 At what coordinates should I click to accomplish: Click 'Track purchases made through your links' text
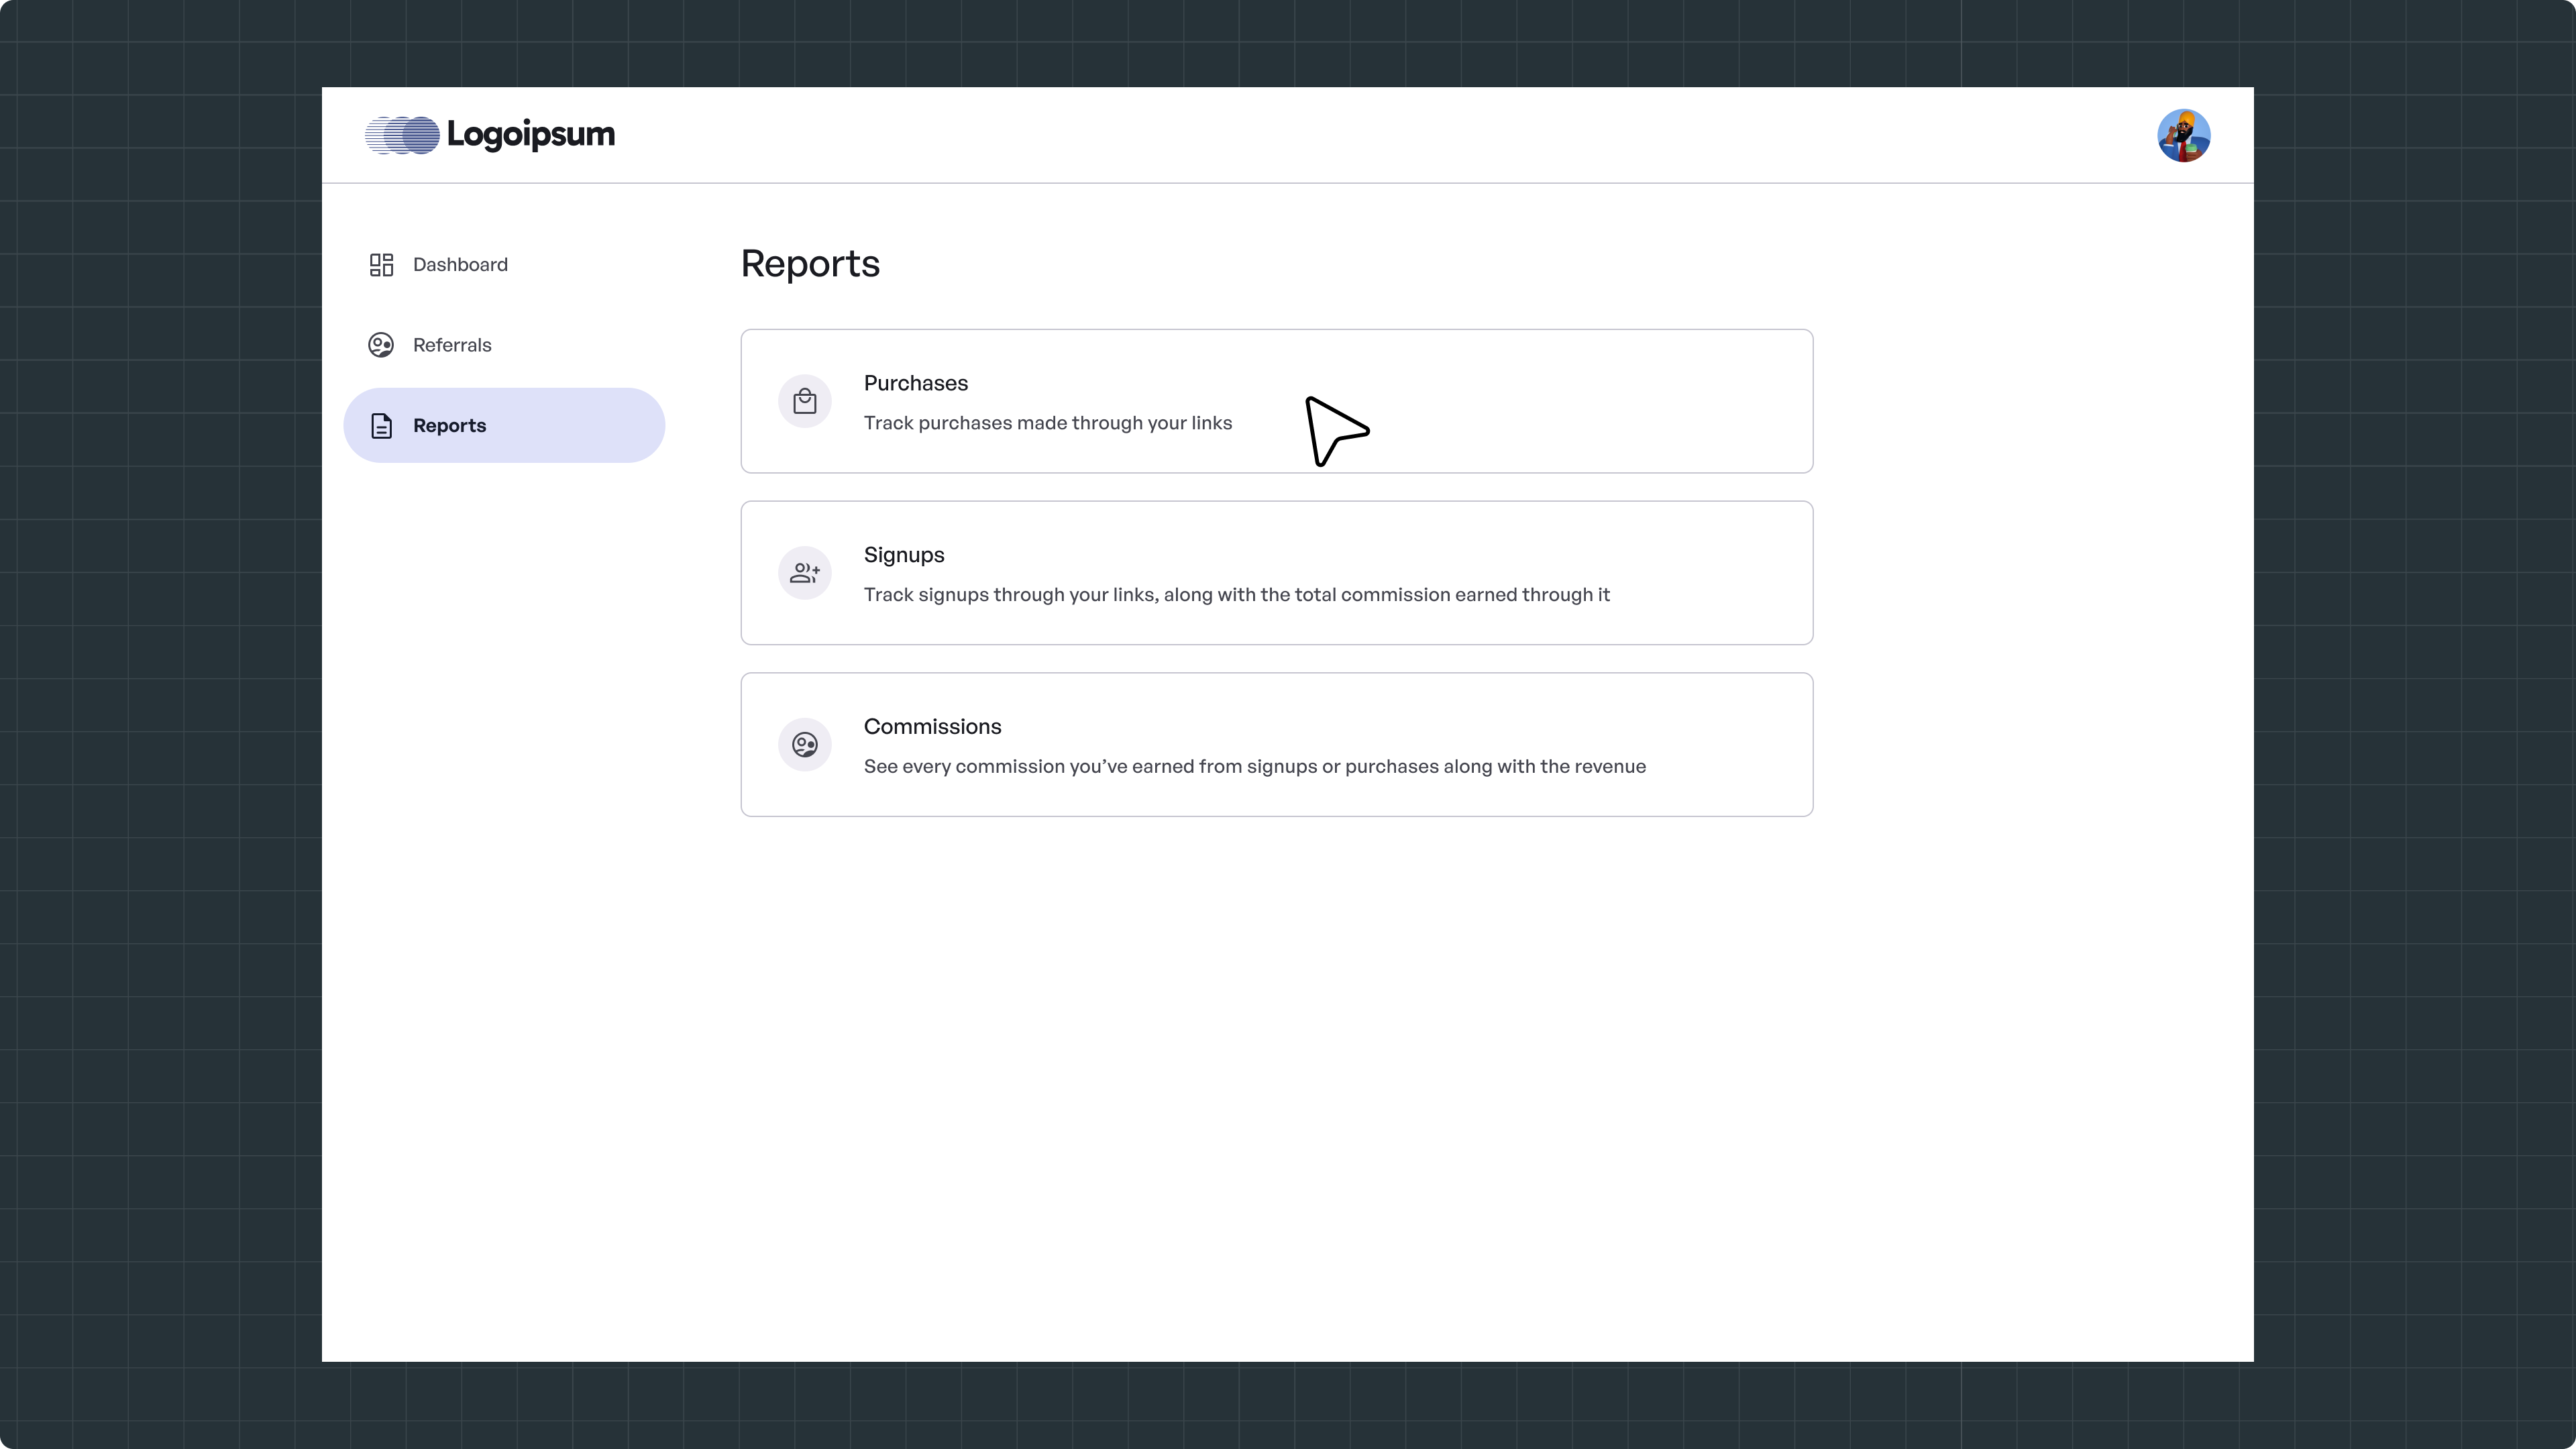(1047, 423)
